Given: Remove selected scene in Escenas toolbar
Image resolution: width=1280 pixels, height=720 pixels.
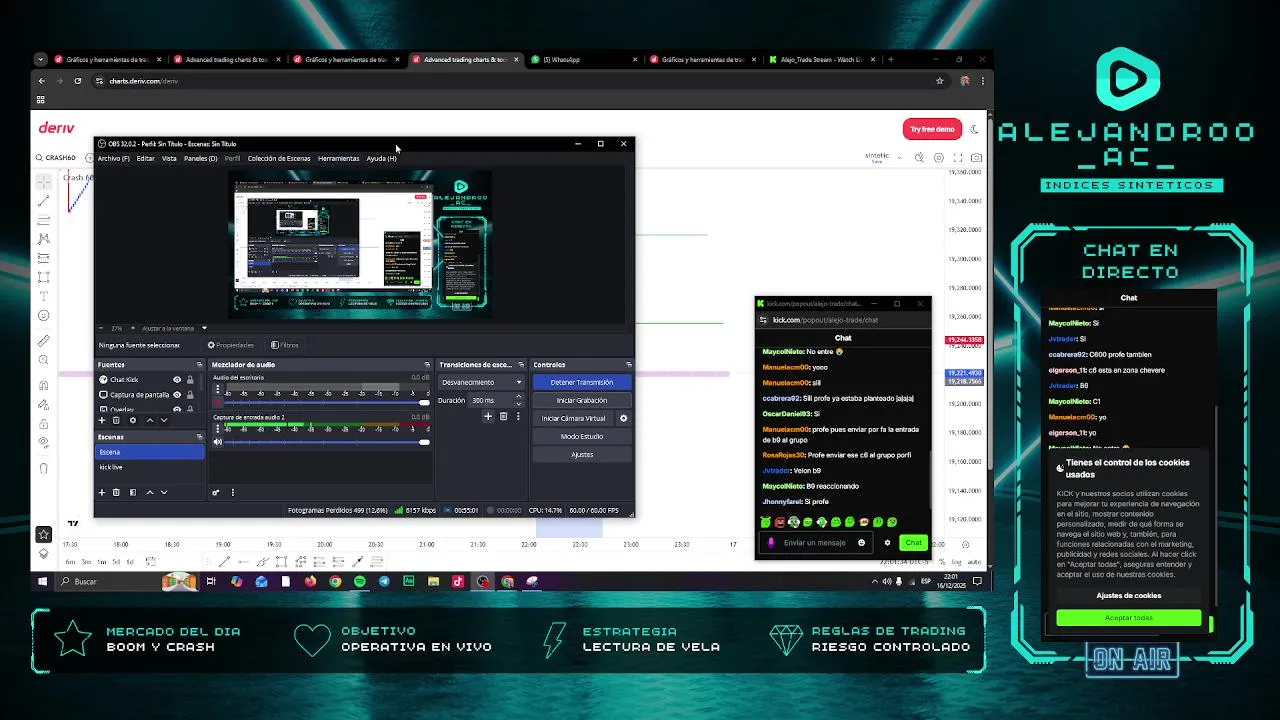Looking at the screenshot, I should [116, 492].
